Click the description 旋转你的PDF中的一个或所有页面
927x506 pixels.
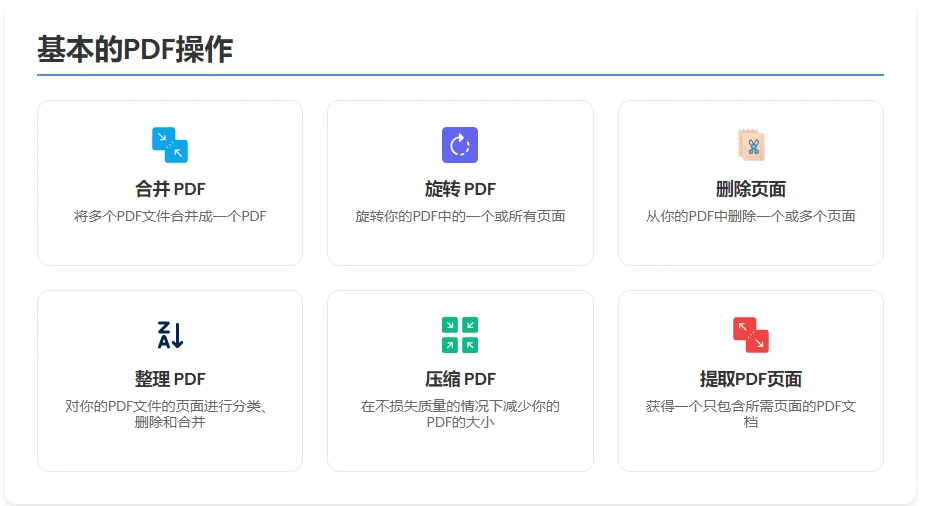click(x=460, y=216)
